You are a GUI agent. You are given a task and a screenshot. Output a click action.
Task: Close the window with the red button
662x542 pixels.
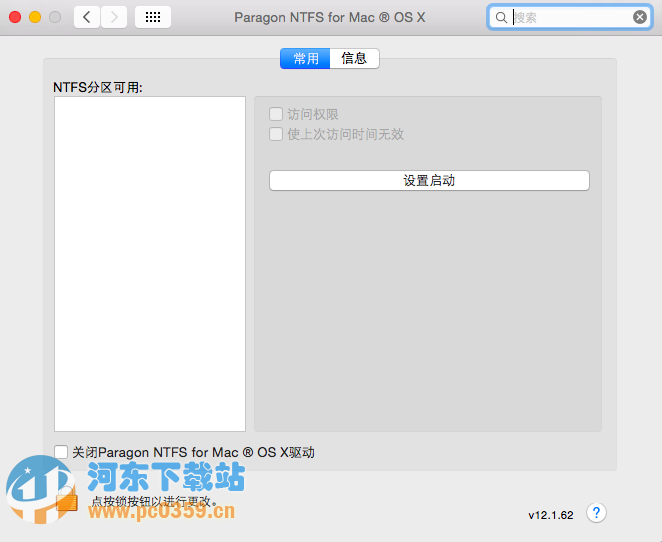tap(15, 17)
